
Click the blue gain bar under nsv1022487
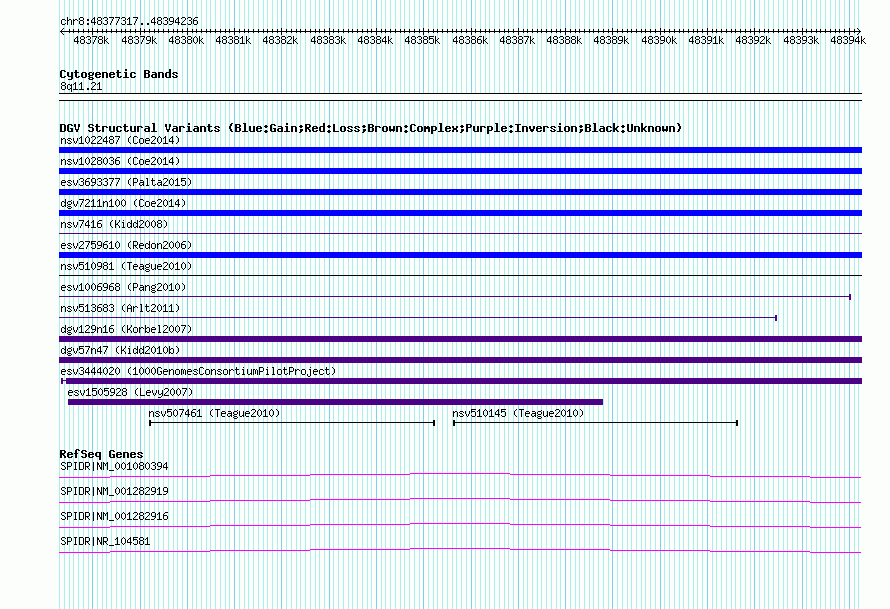tap(460, 150)
